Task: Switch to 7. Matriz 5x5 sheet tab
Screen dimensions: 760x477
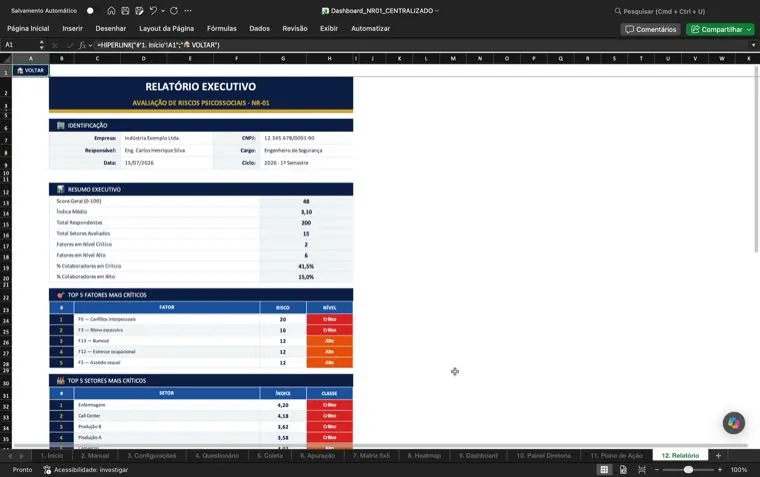Action: click(x=371, y=456)
